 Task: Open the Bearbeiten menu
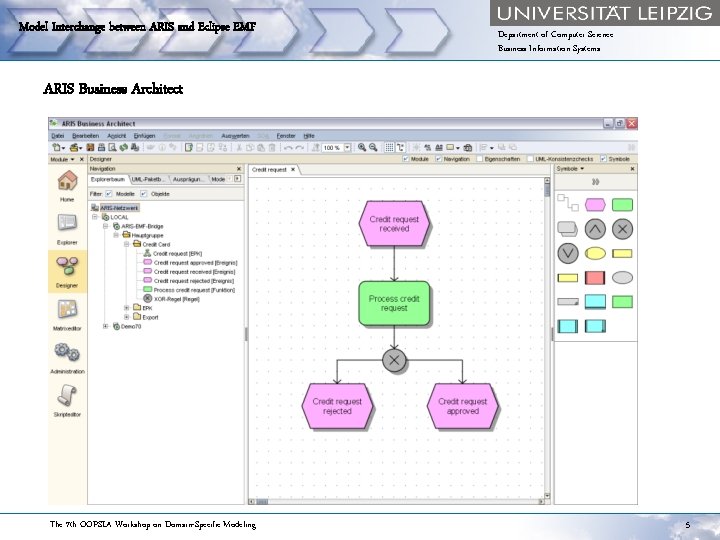pos(85,136)
